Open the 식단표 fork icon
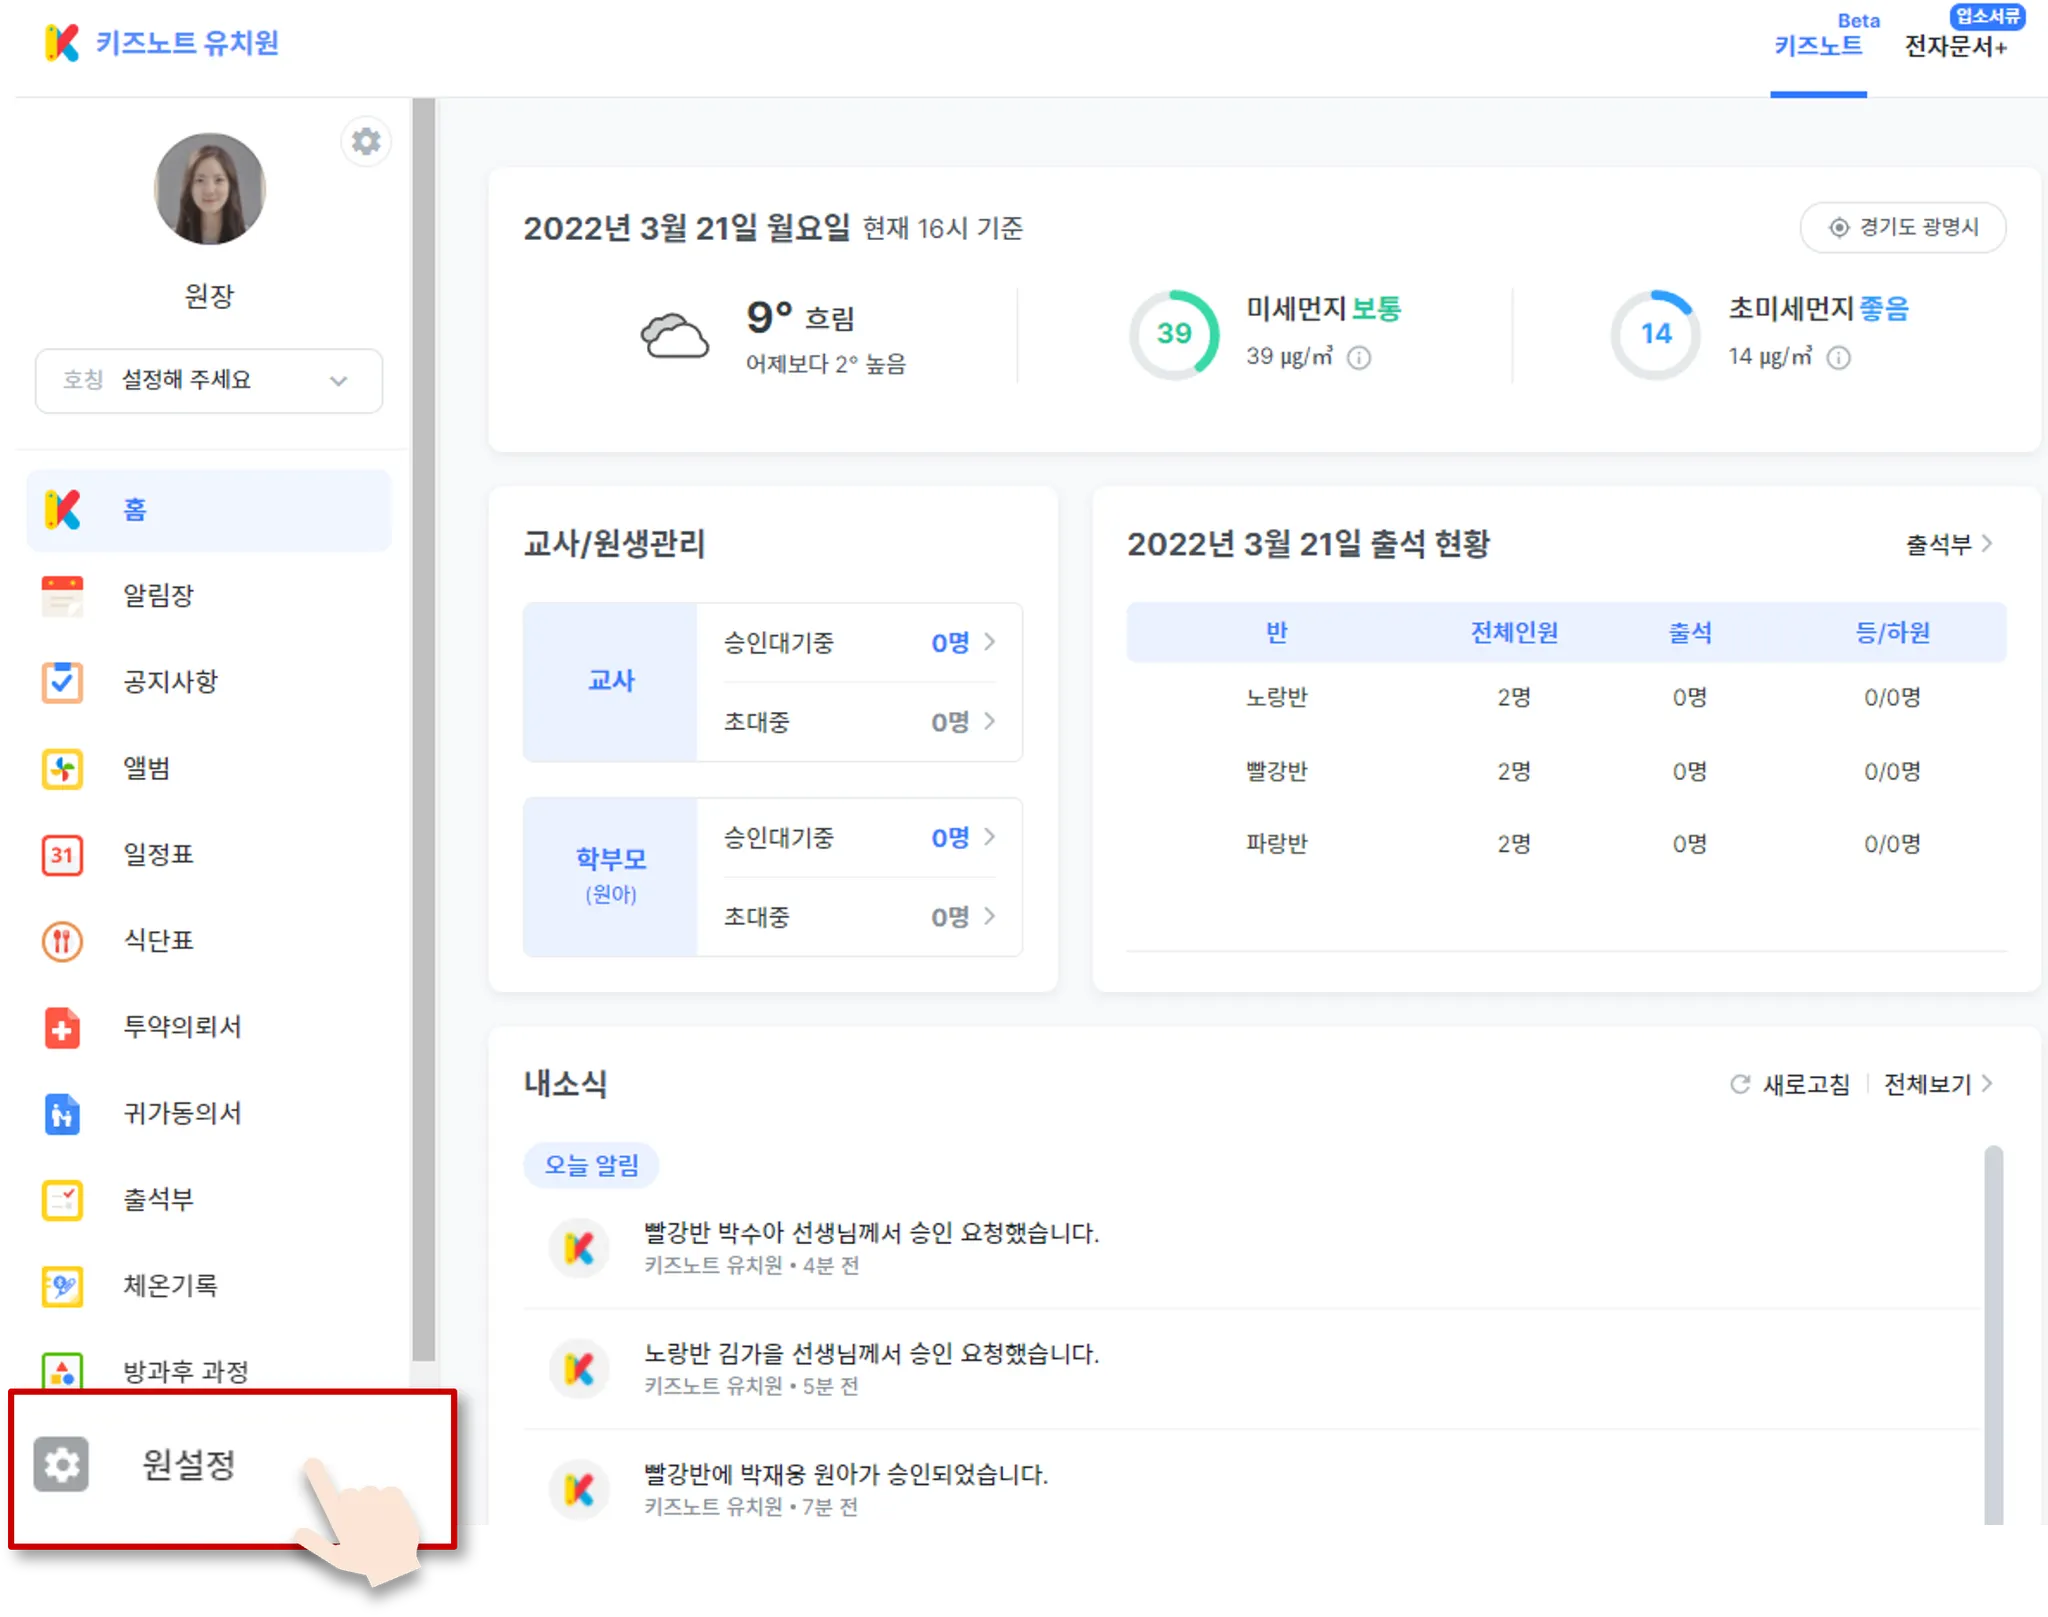2048x1617 pixels. tap(62, 941)
